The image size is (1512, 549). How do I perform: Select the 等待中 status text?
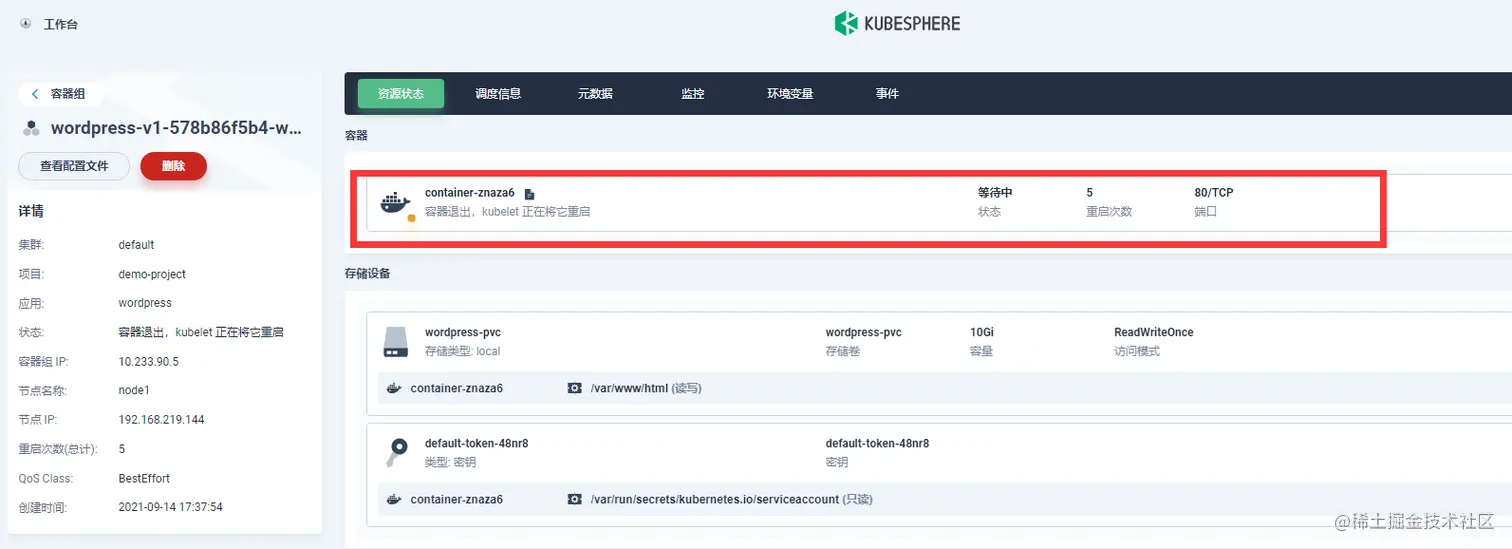(x=995, y=193)
